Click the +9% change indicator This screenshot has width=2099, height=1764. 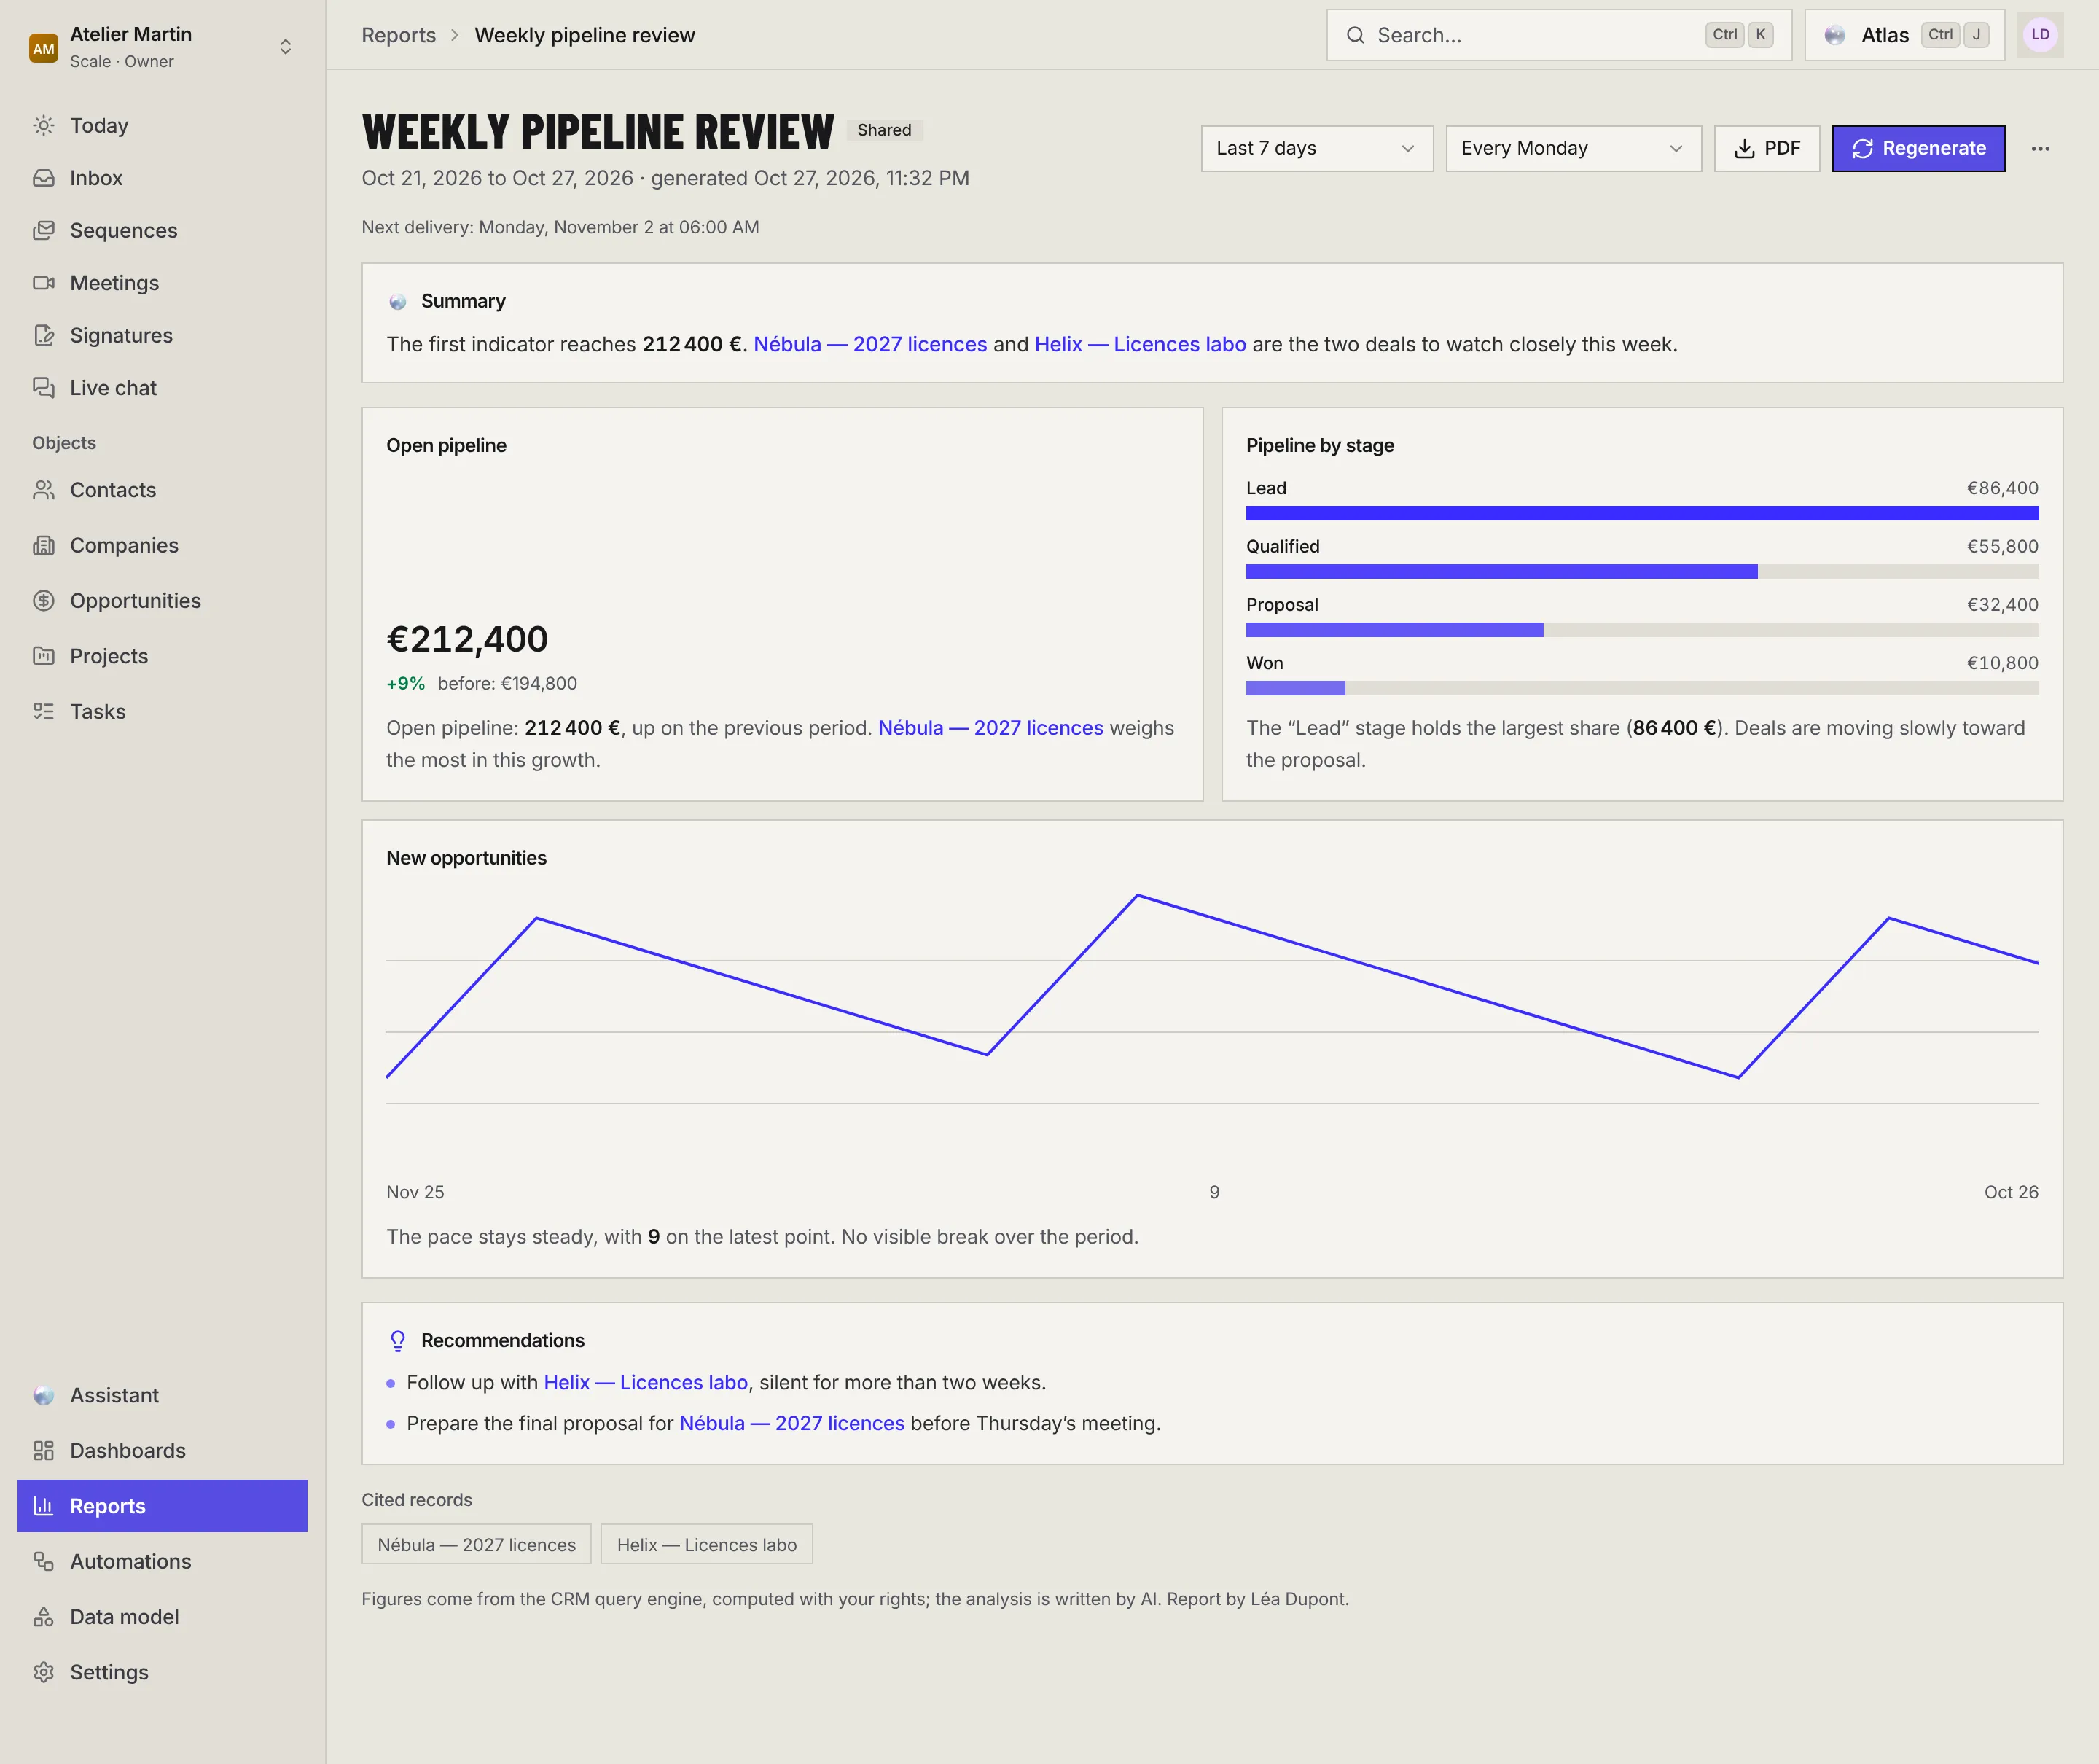[x=405, y=683]
